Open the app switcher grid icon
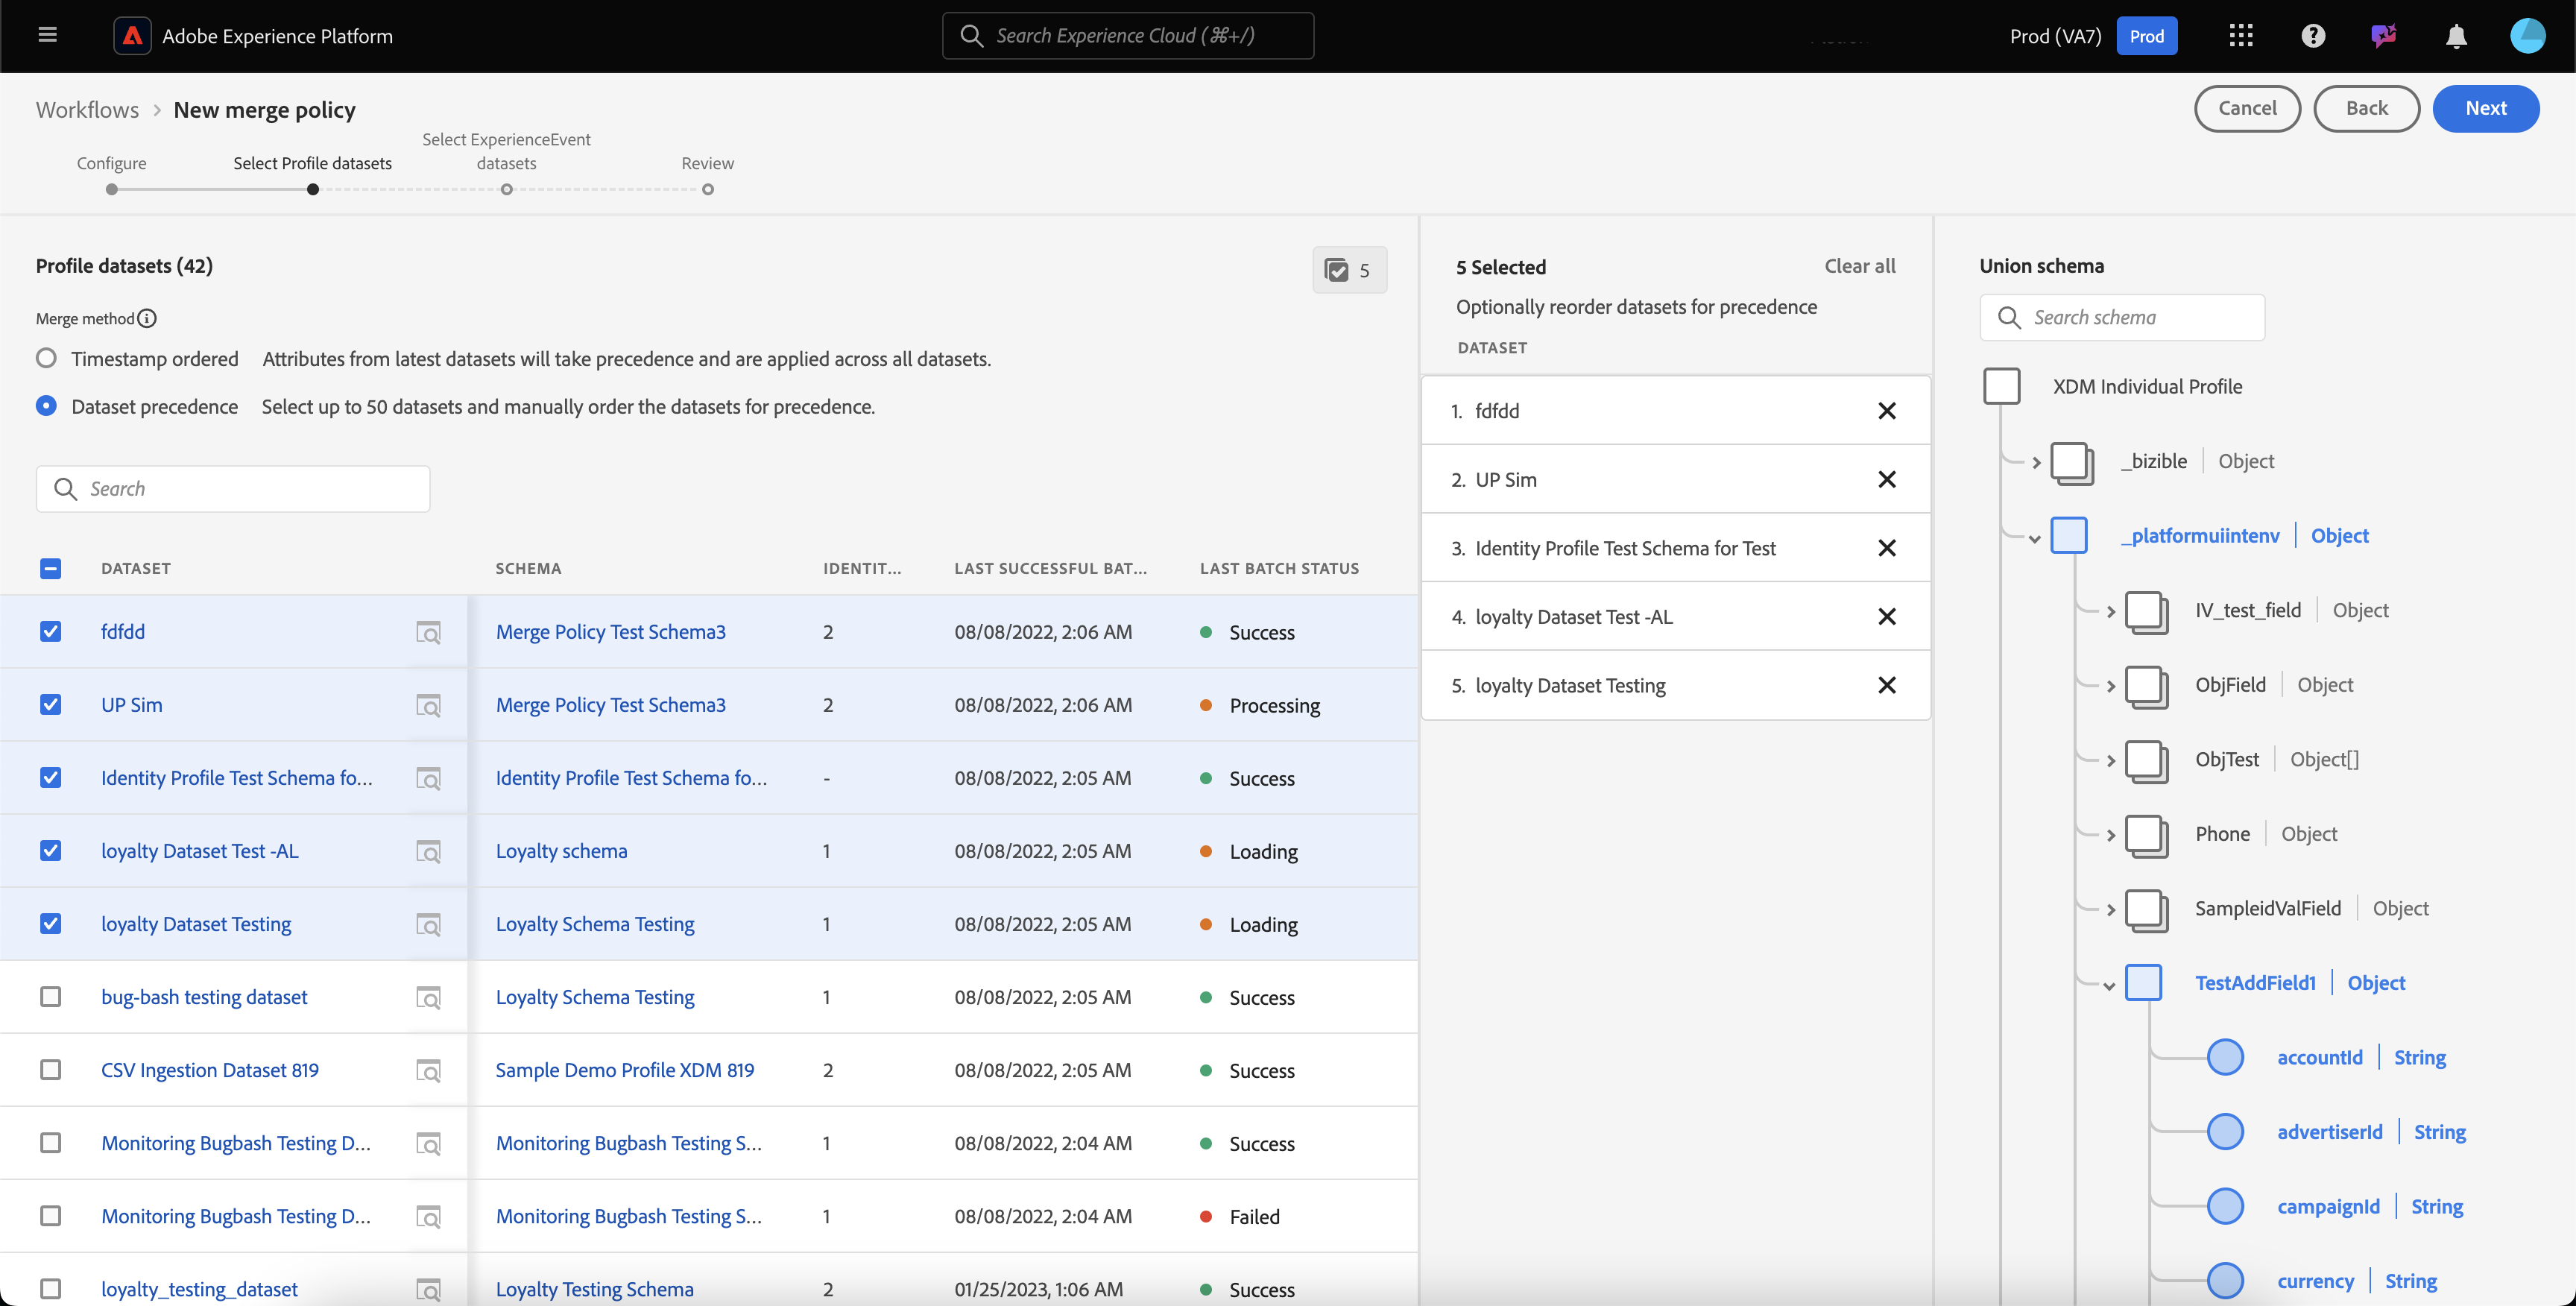 (x=2240, y=36)
